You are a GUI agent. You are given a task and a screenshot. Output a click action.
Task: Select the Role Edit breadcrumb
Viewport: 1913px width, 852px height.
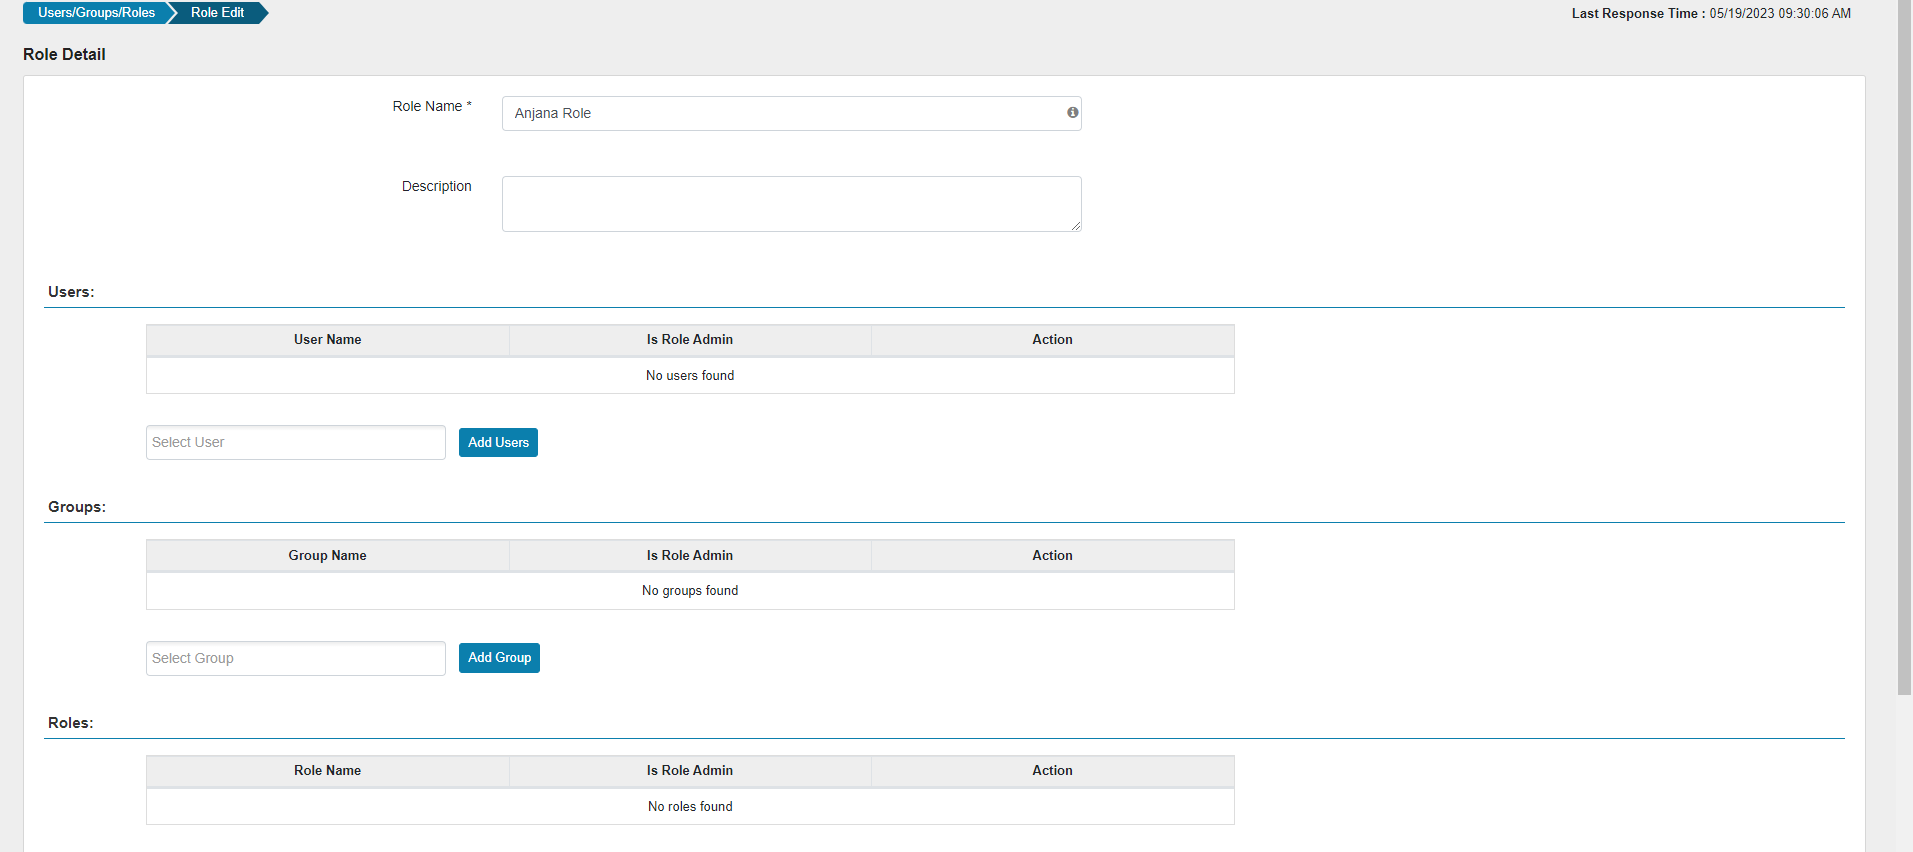click(x=217, y=13)
